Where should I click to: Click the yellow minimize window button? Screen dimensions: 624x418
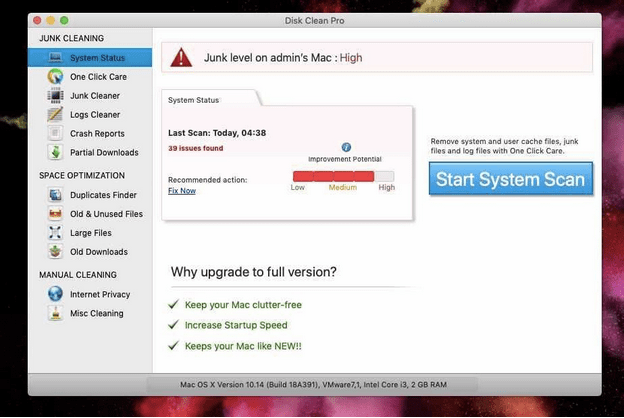pyautogui.click(x=51, y=20)
